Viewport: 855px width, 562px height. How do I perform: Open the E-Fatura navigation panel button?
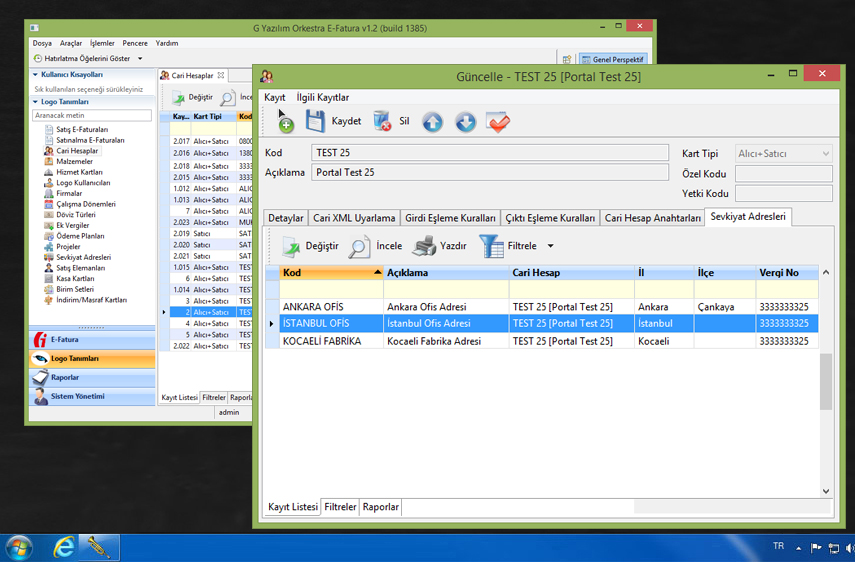point(92,340)
